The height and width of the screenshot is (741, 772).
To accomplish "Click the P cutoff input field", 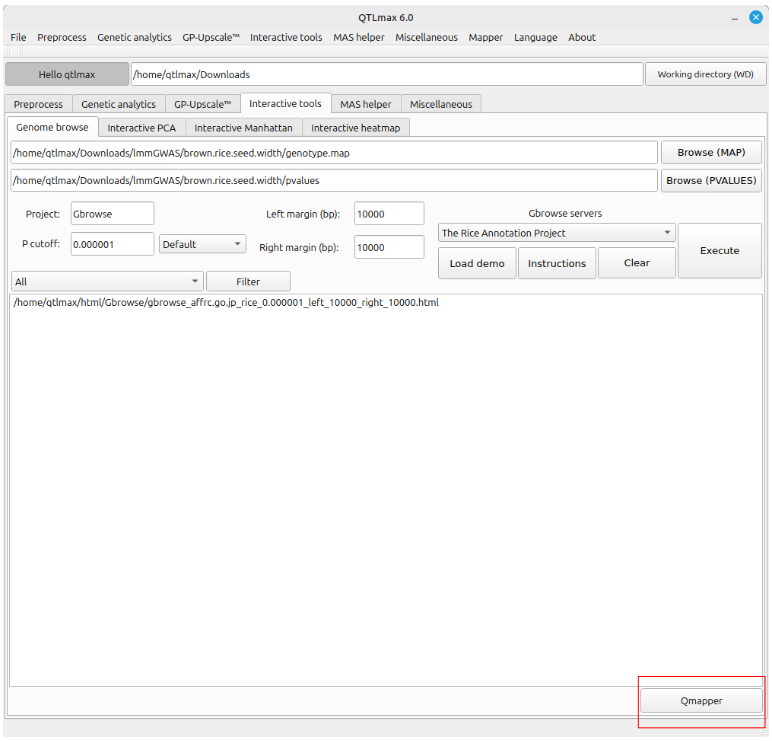I will [112, 244].
